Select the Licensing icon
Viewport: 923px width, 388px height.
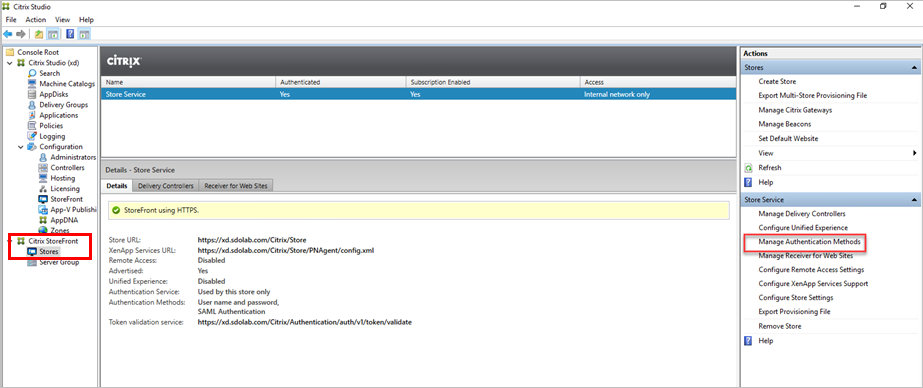[x=43, y=189]
